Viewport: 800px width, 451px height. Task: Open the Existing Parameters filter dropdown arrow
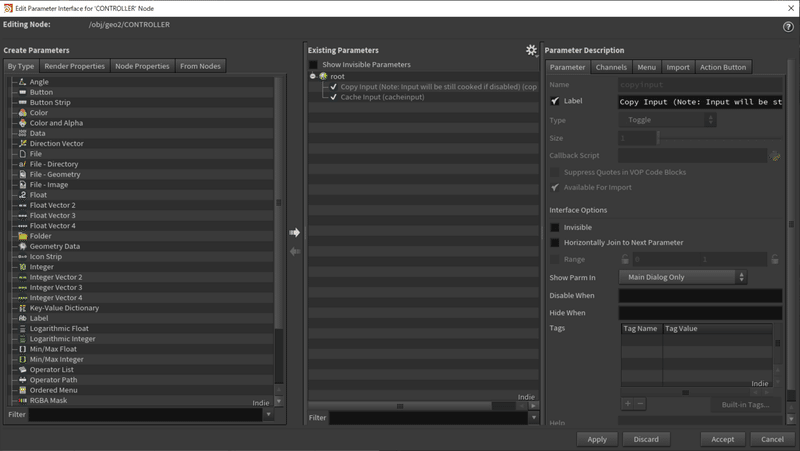pos(534,417)
